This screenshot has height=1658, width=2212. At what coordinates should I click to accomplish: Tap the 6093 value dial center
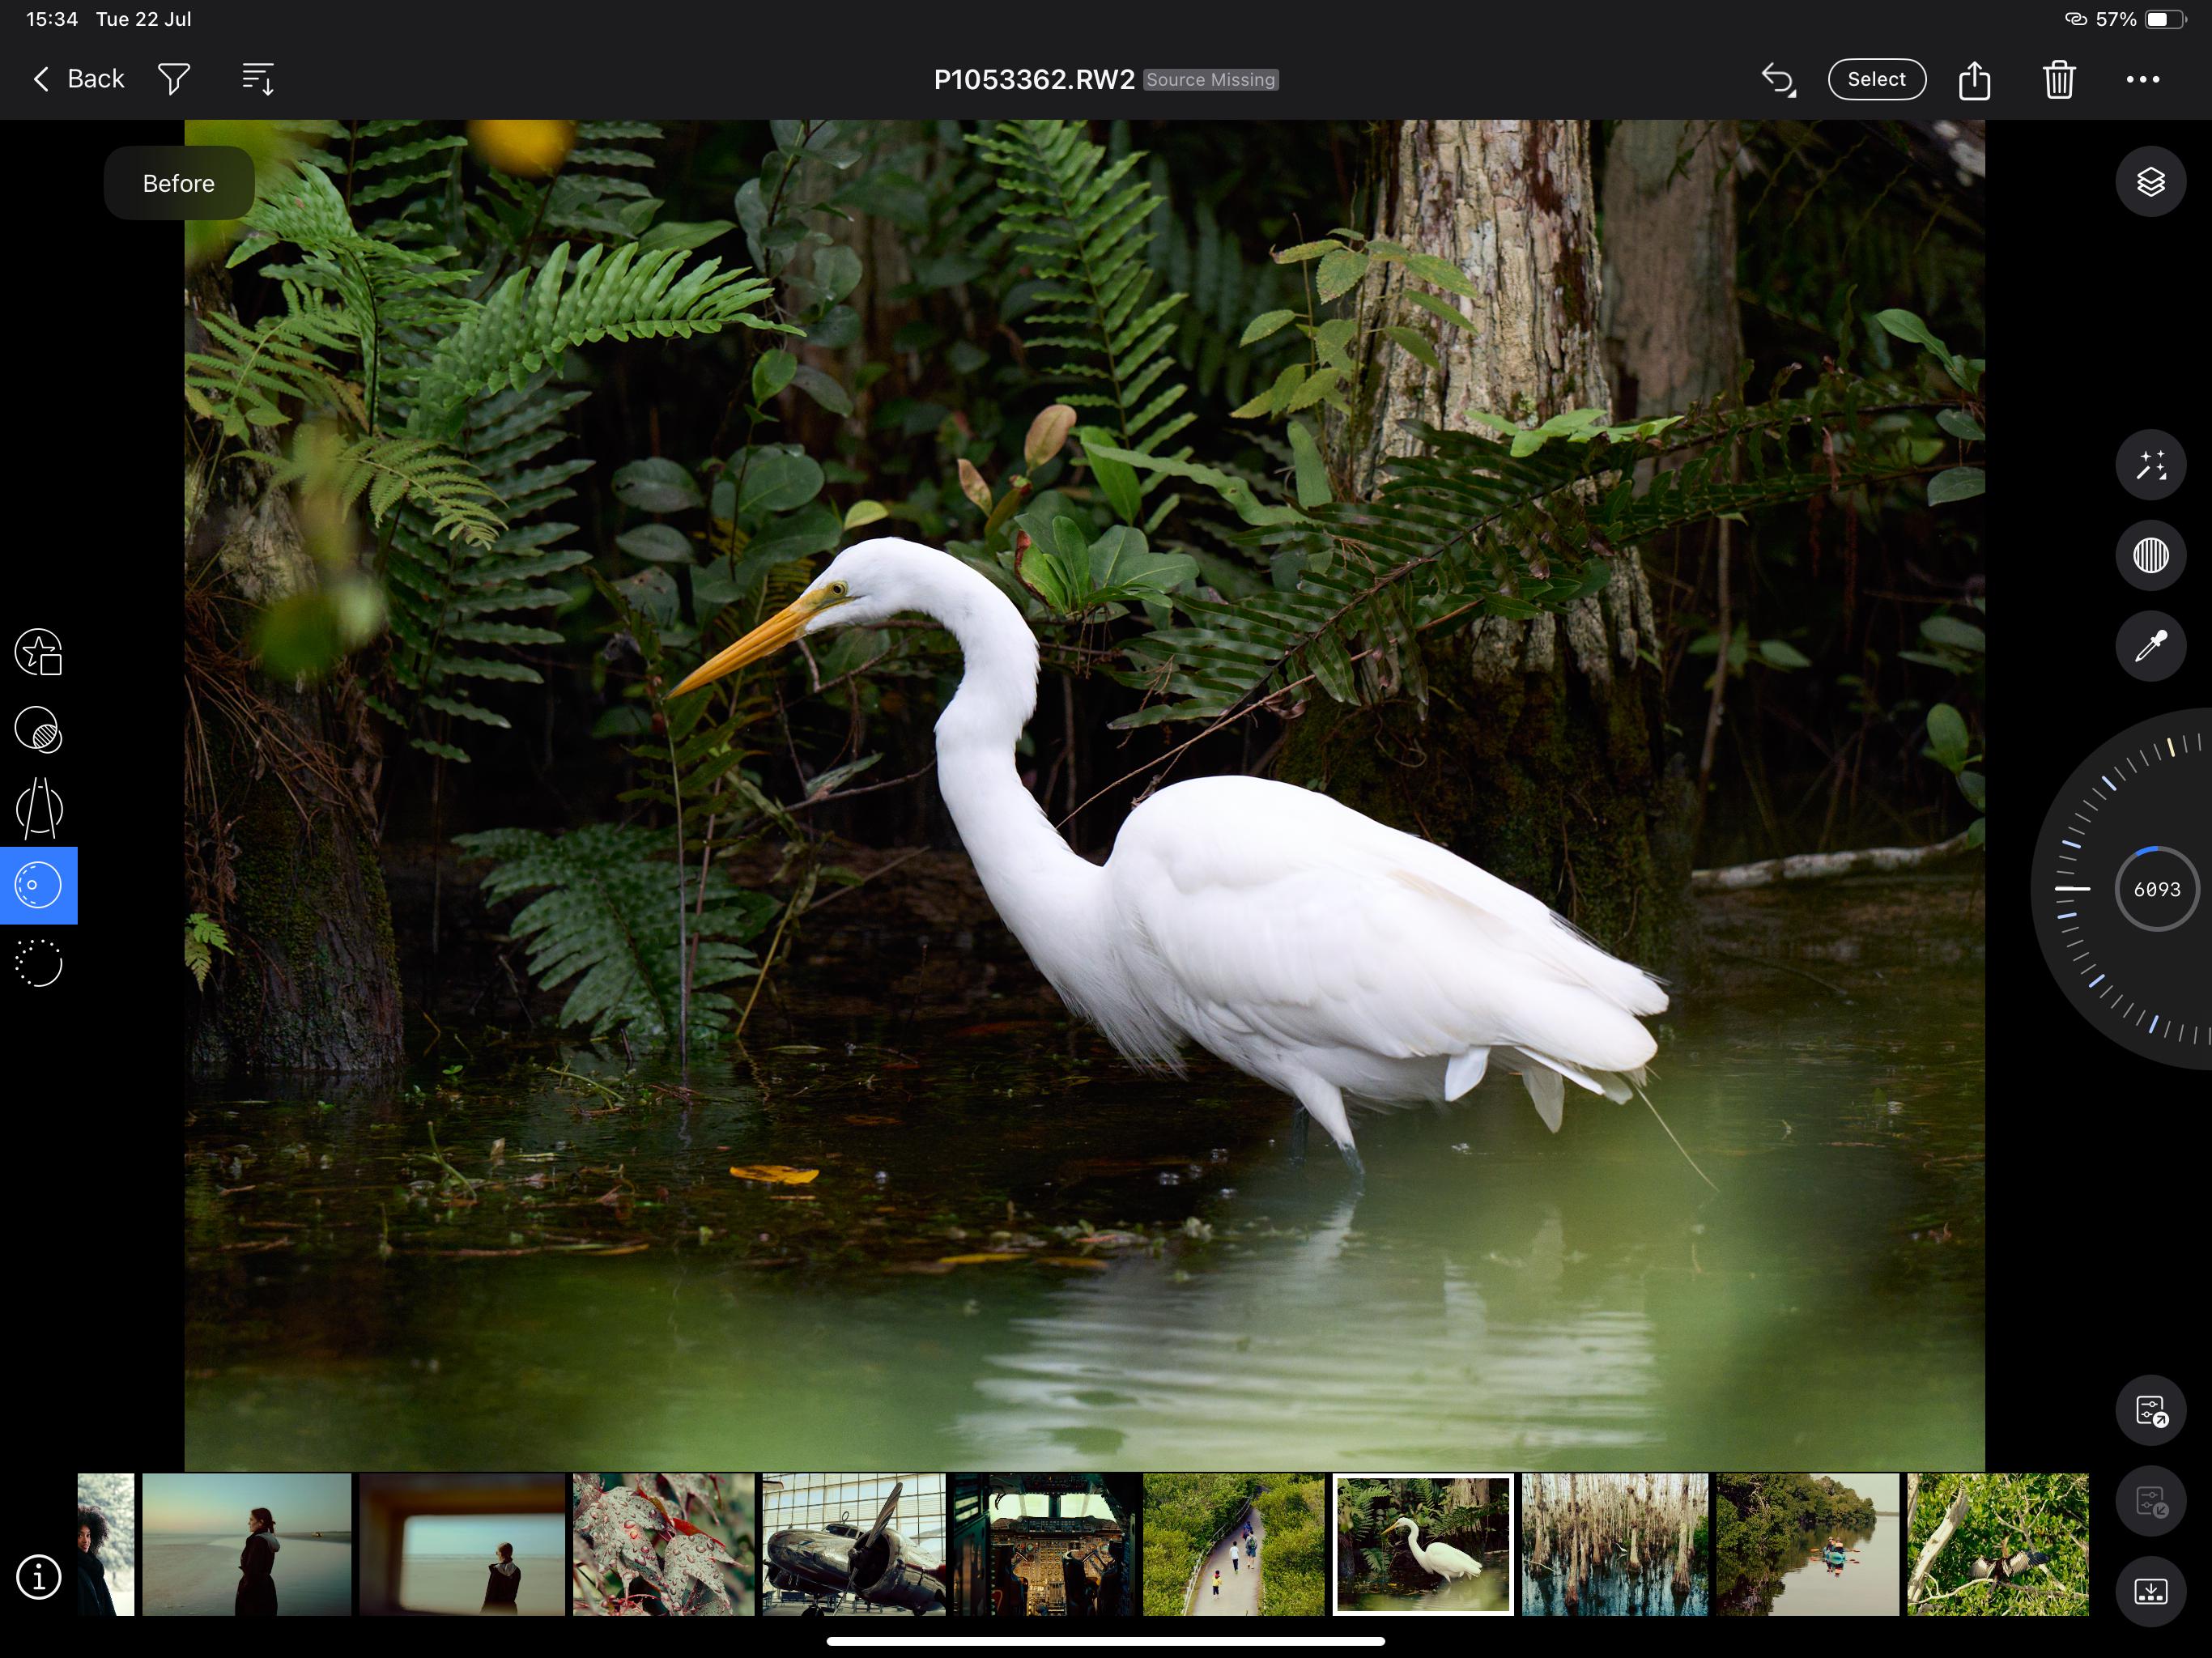[x=2156, y=889]
